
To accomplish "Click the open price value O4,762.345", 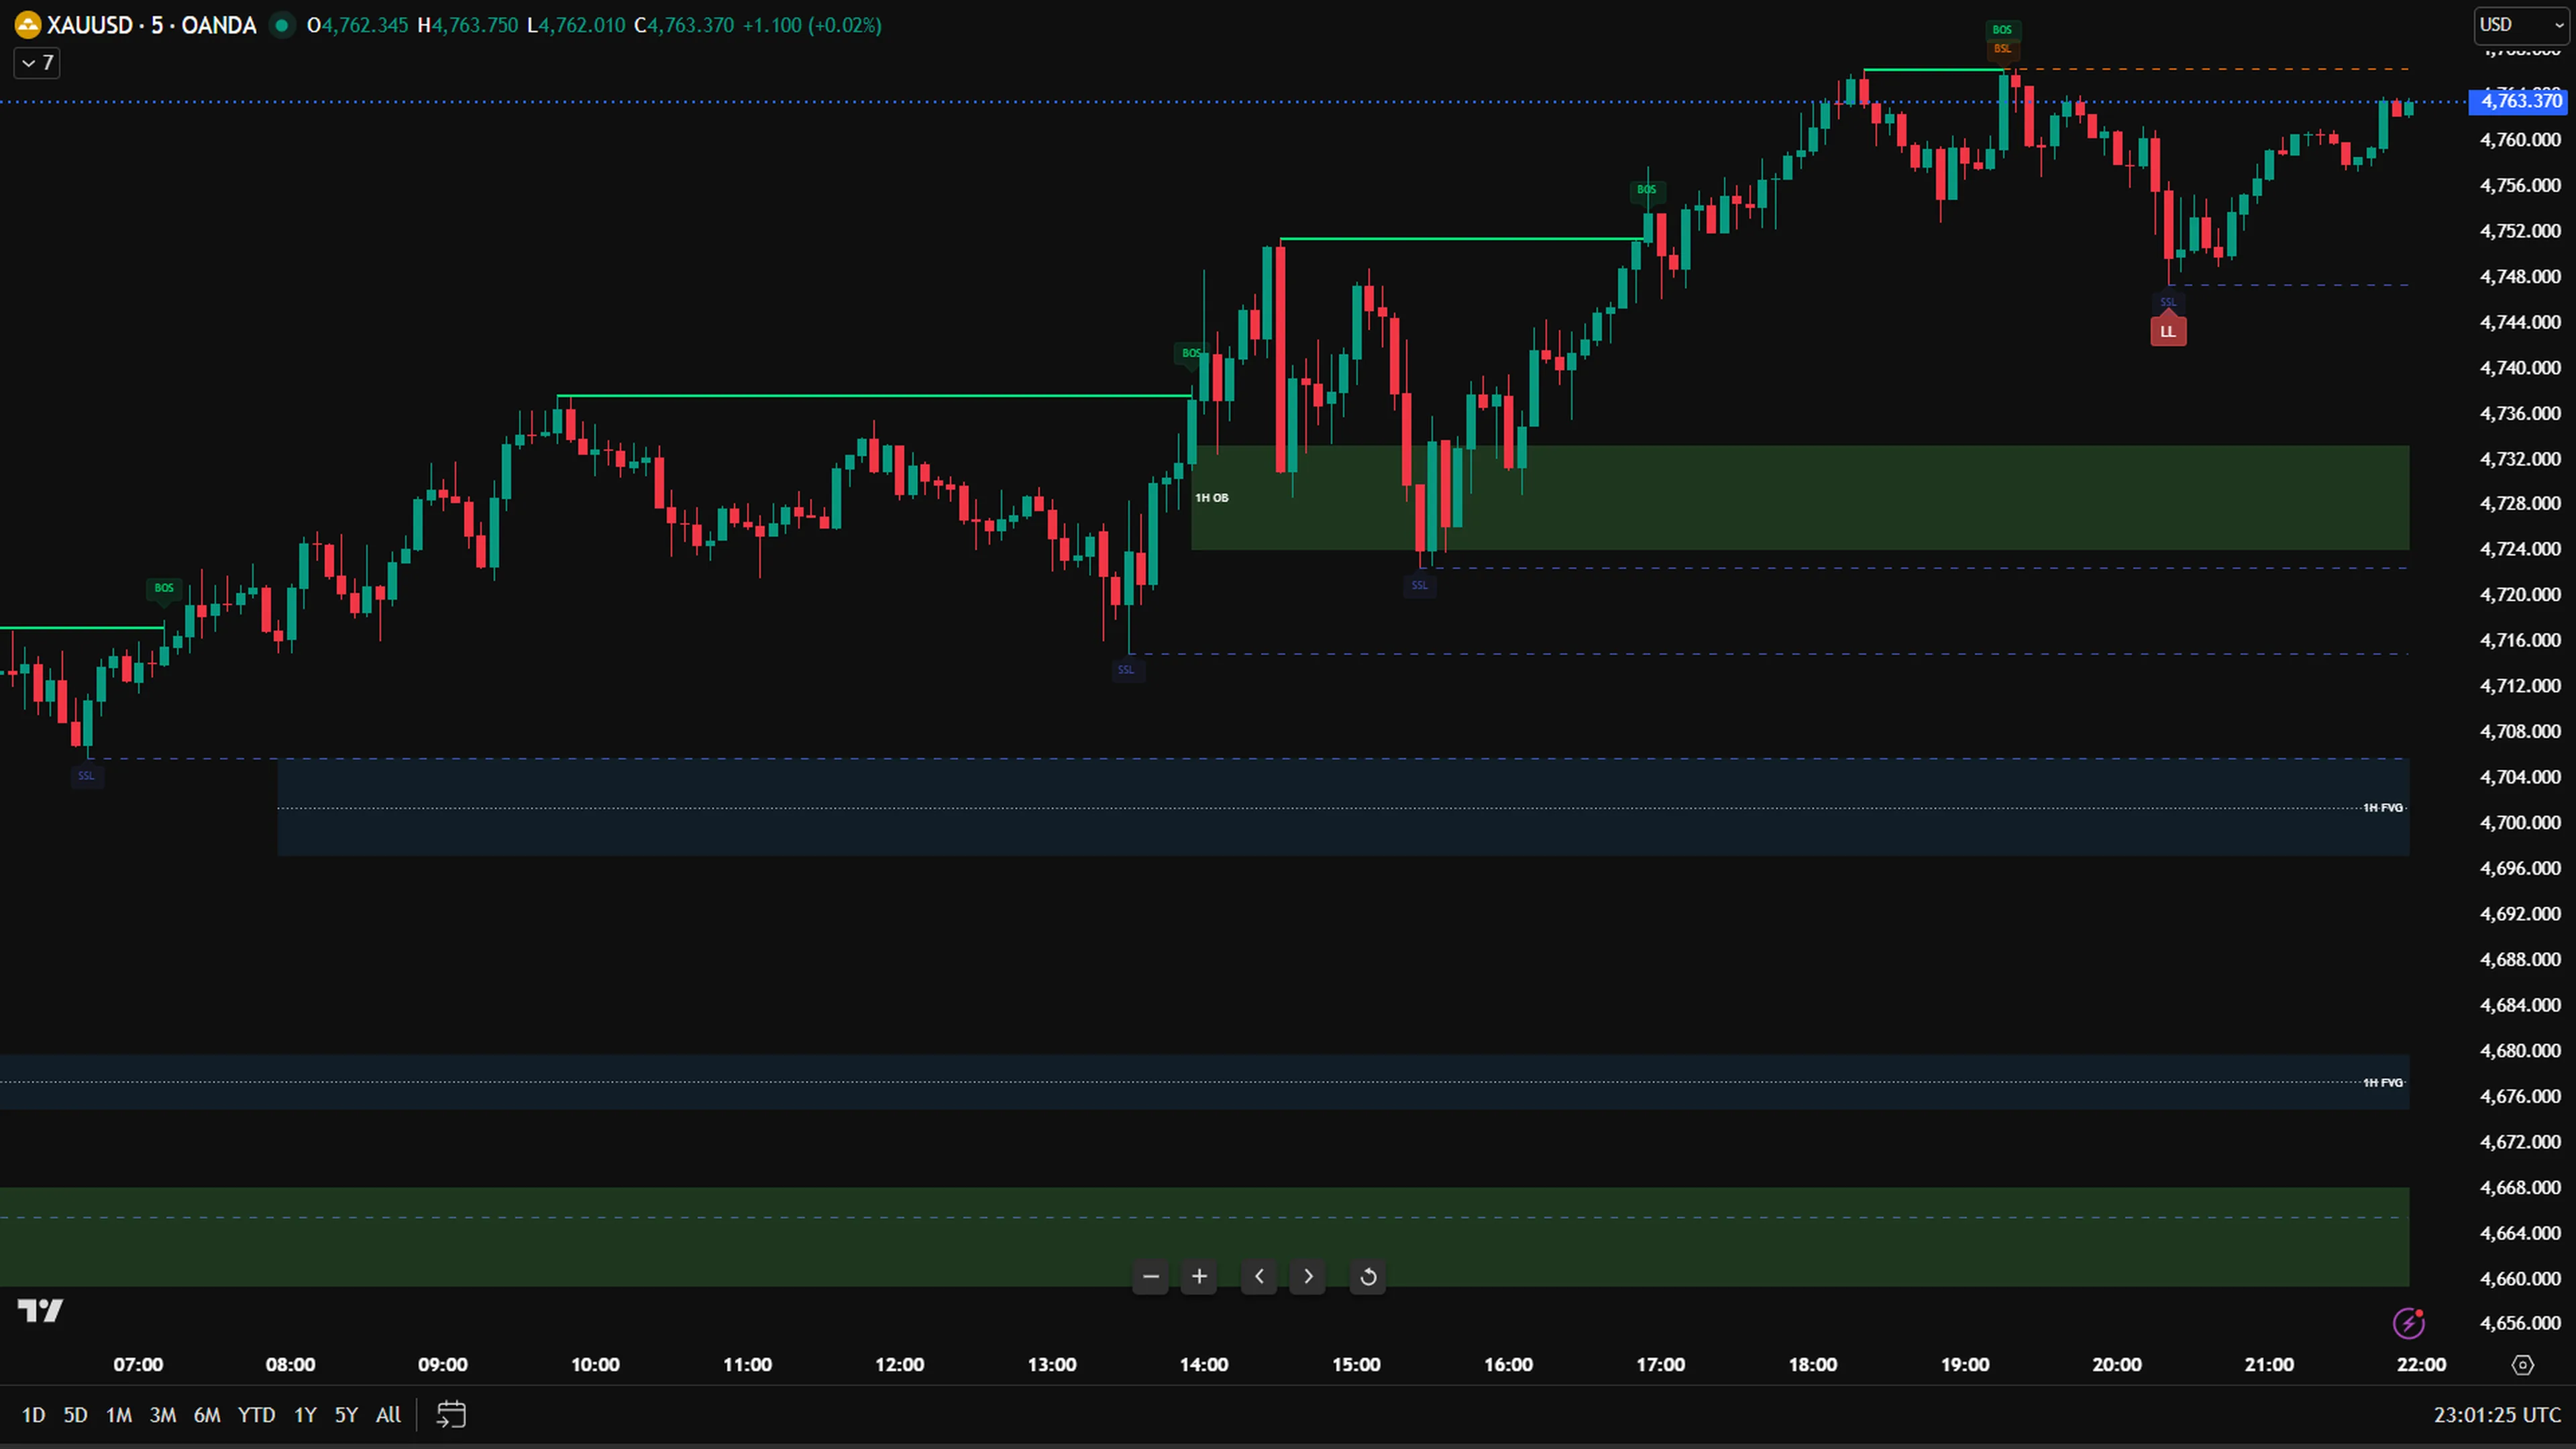I will point(357,25).
